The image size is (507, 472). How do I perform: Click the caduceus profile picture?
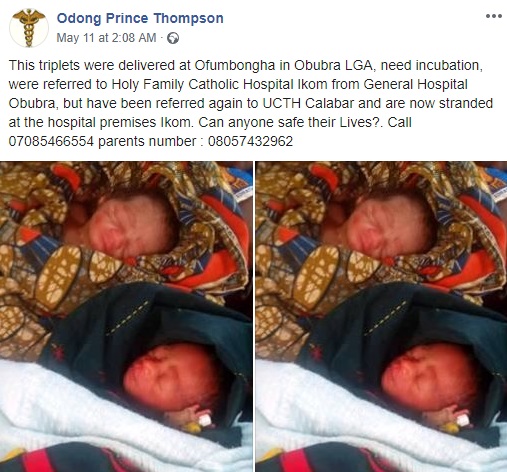[x=29, y=28]
